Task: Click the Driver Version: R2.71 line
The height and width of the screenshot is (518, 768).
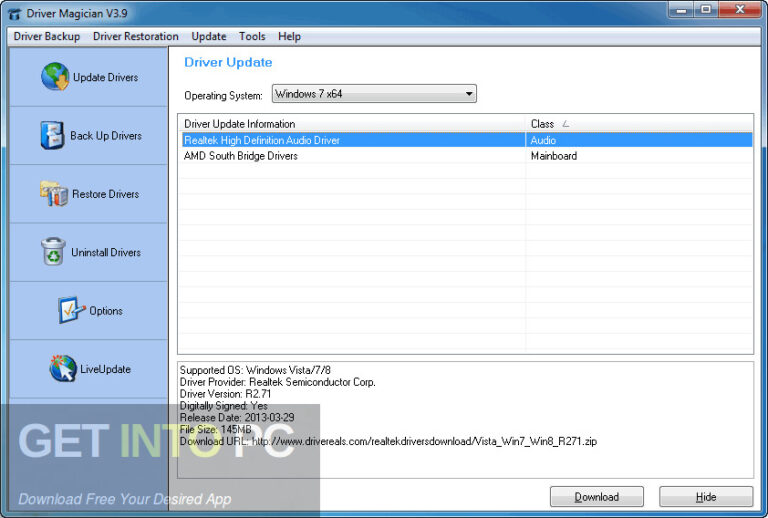Action: [x=225, y=394]
